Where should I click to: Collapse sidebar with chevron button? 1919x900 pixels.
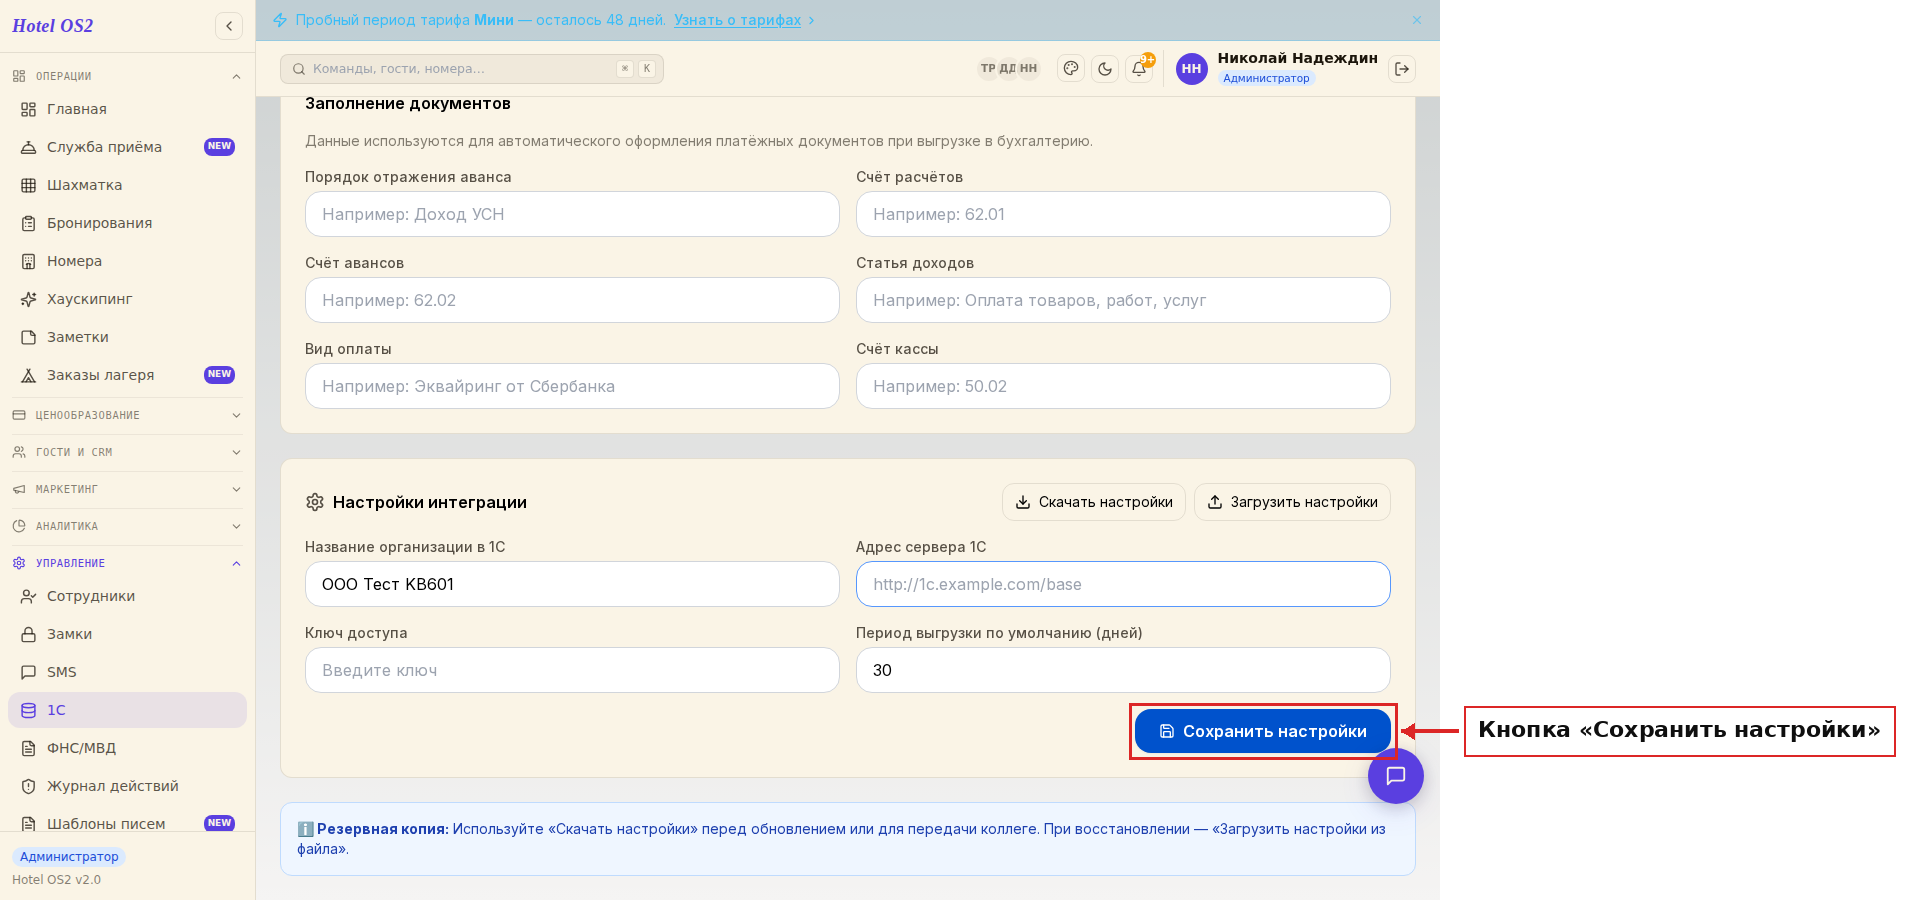(229, 26)
